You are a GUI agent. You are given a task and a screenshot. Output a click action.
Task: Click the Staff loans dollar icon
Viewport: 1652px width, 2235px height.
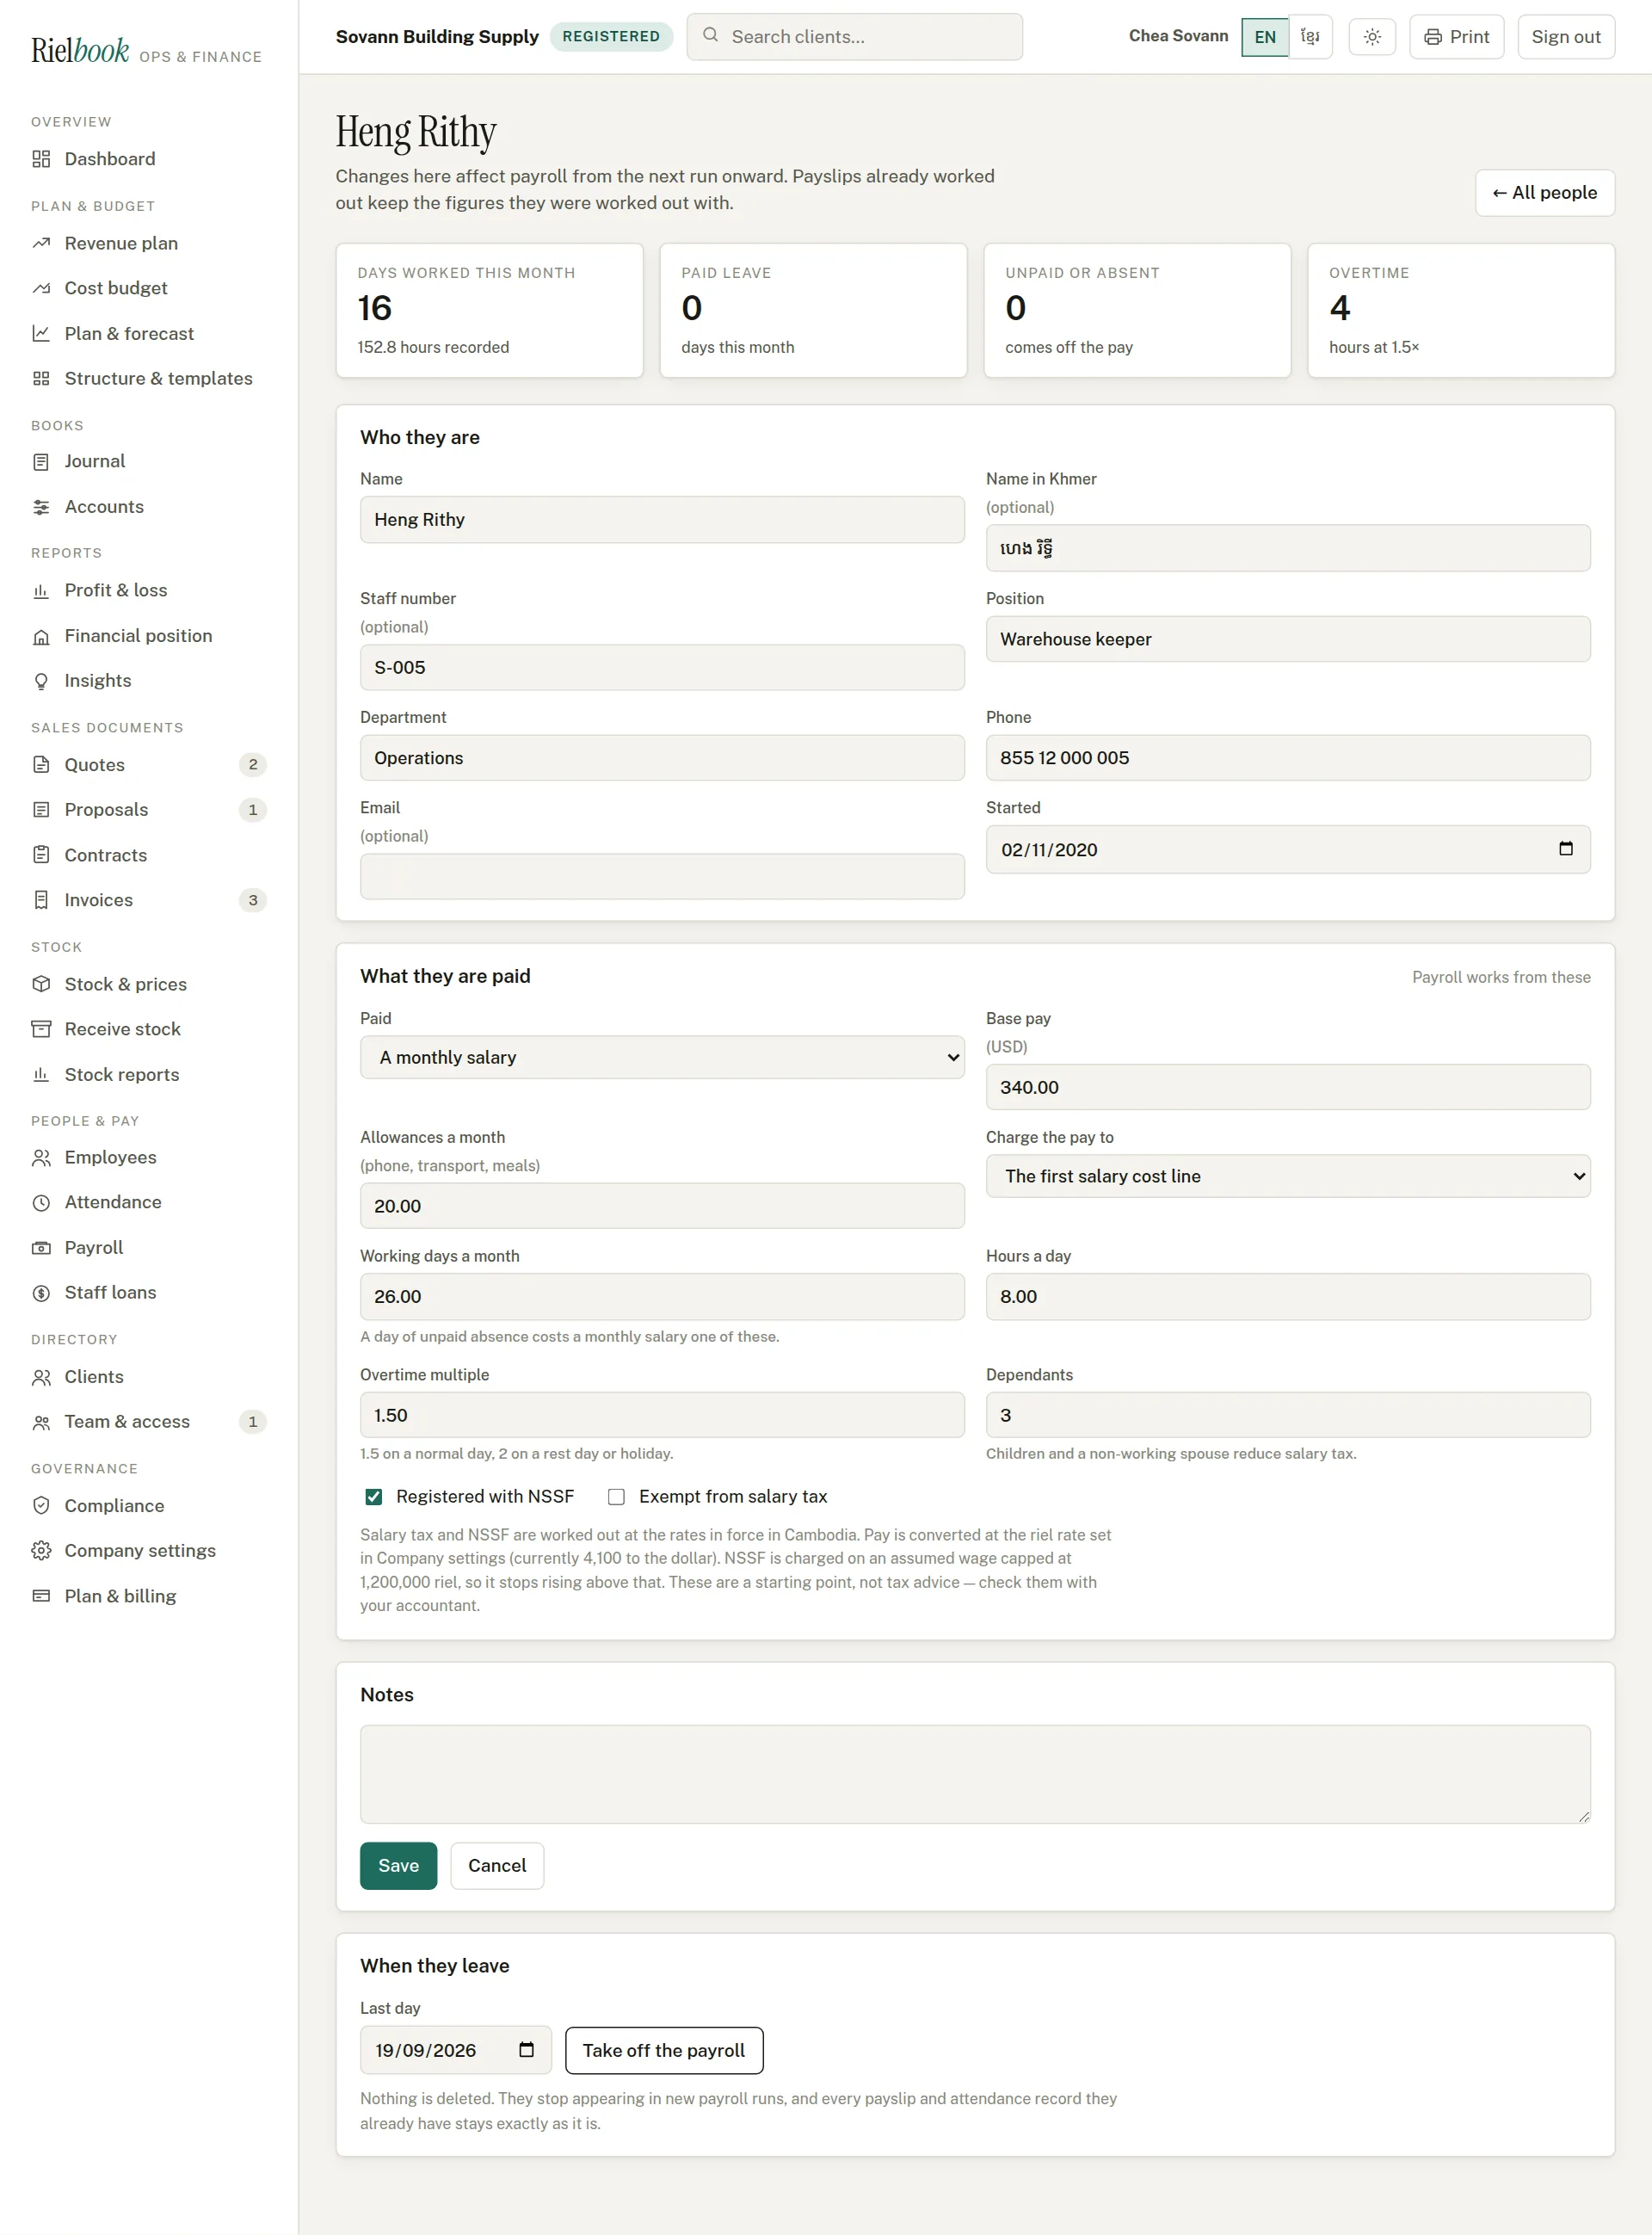41,1293
